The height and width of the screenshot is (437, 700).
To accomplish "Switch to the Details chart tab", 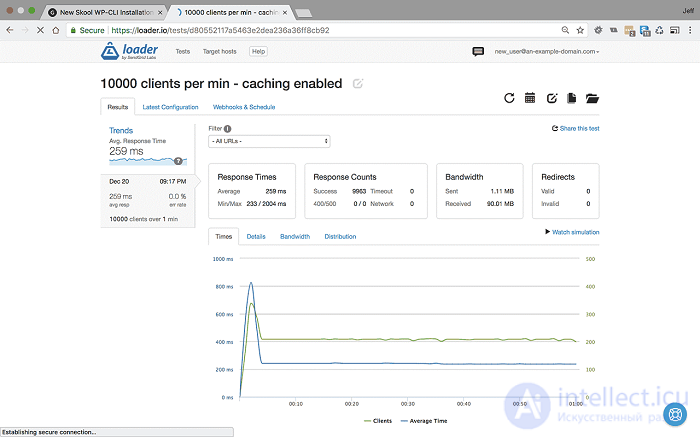I will [256, 237].
